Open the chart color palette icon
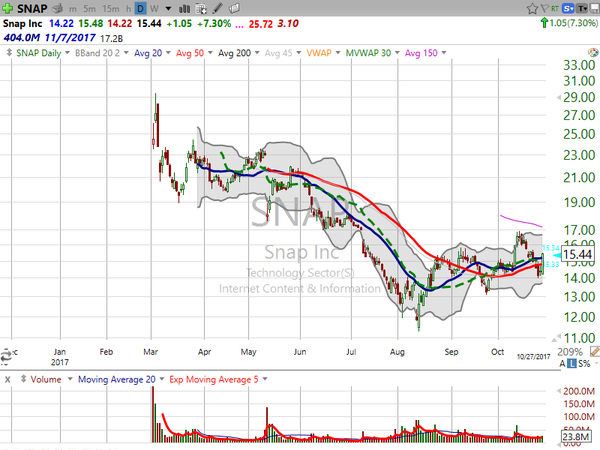 (x=593, y=52)
